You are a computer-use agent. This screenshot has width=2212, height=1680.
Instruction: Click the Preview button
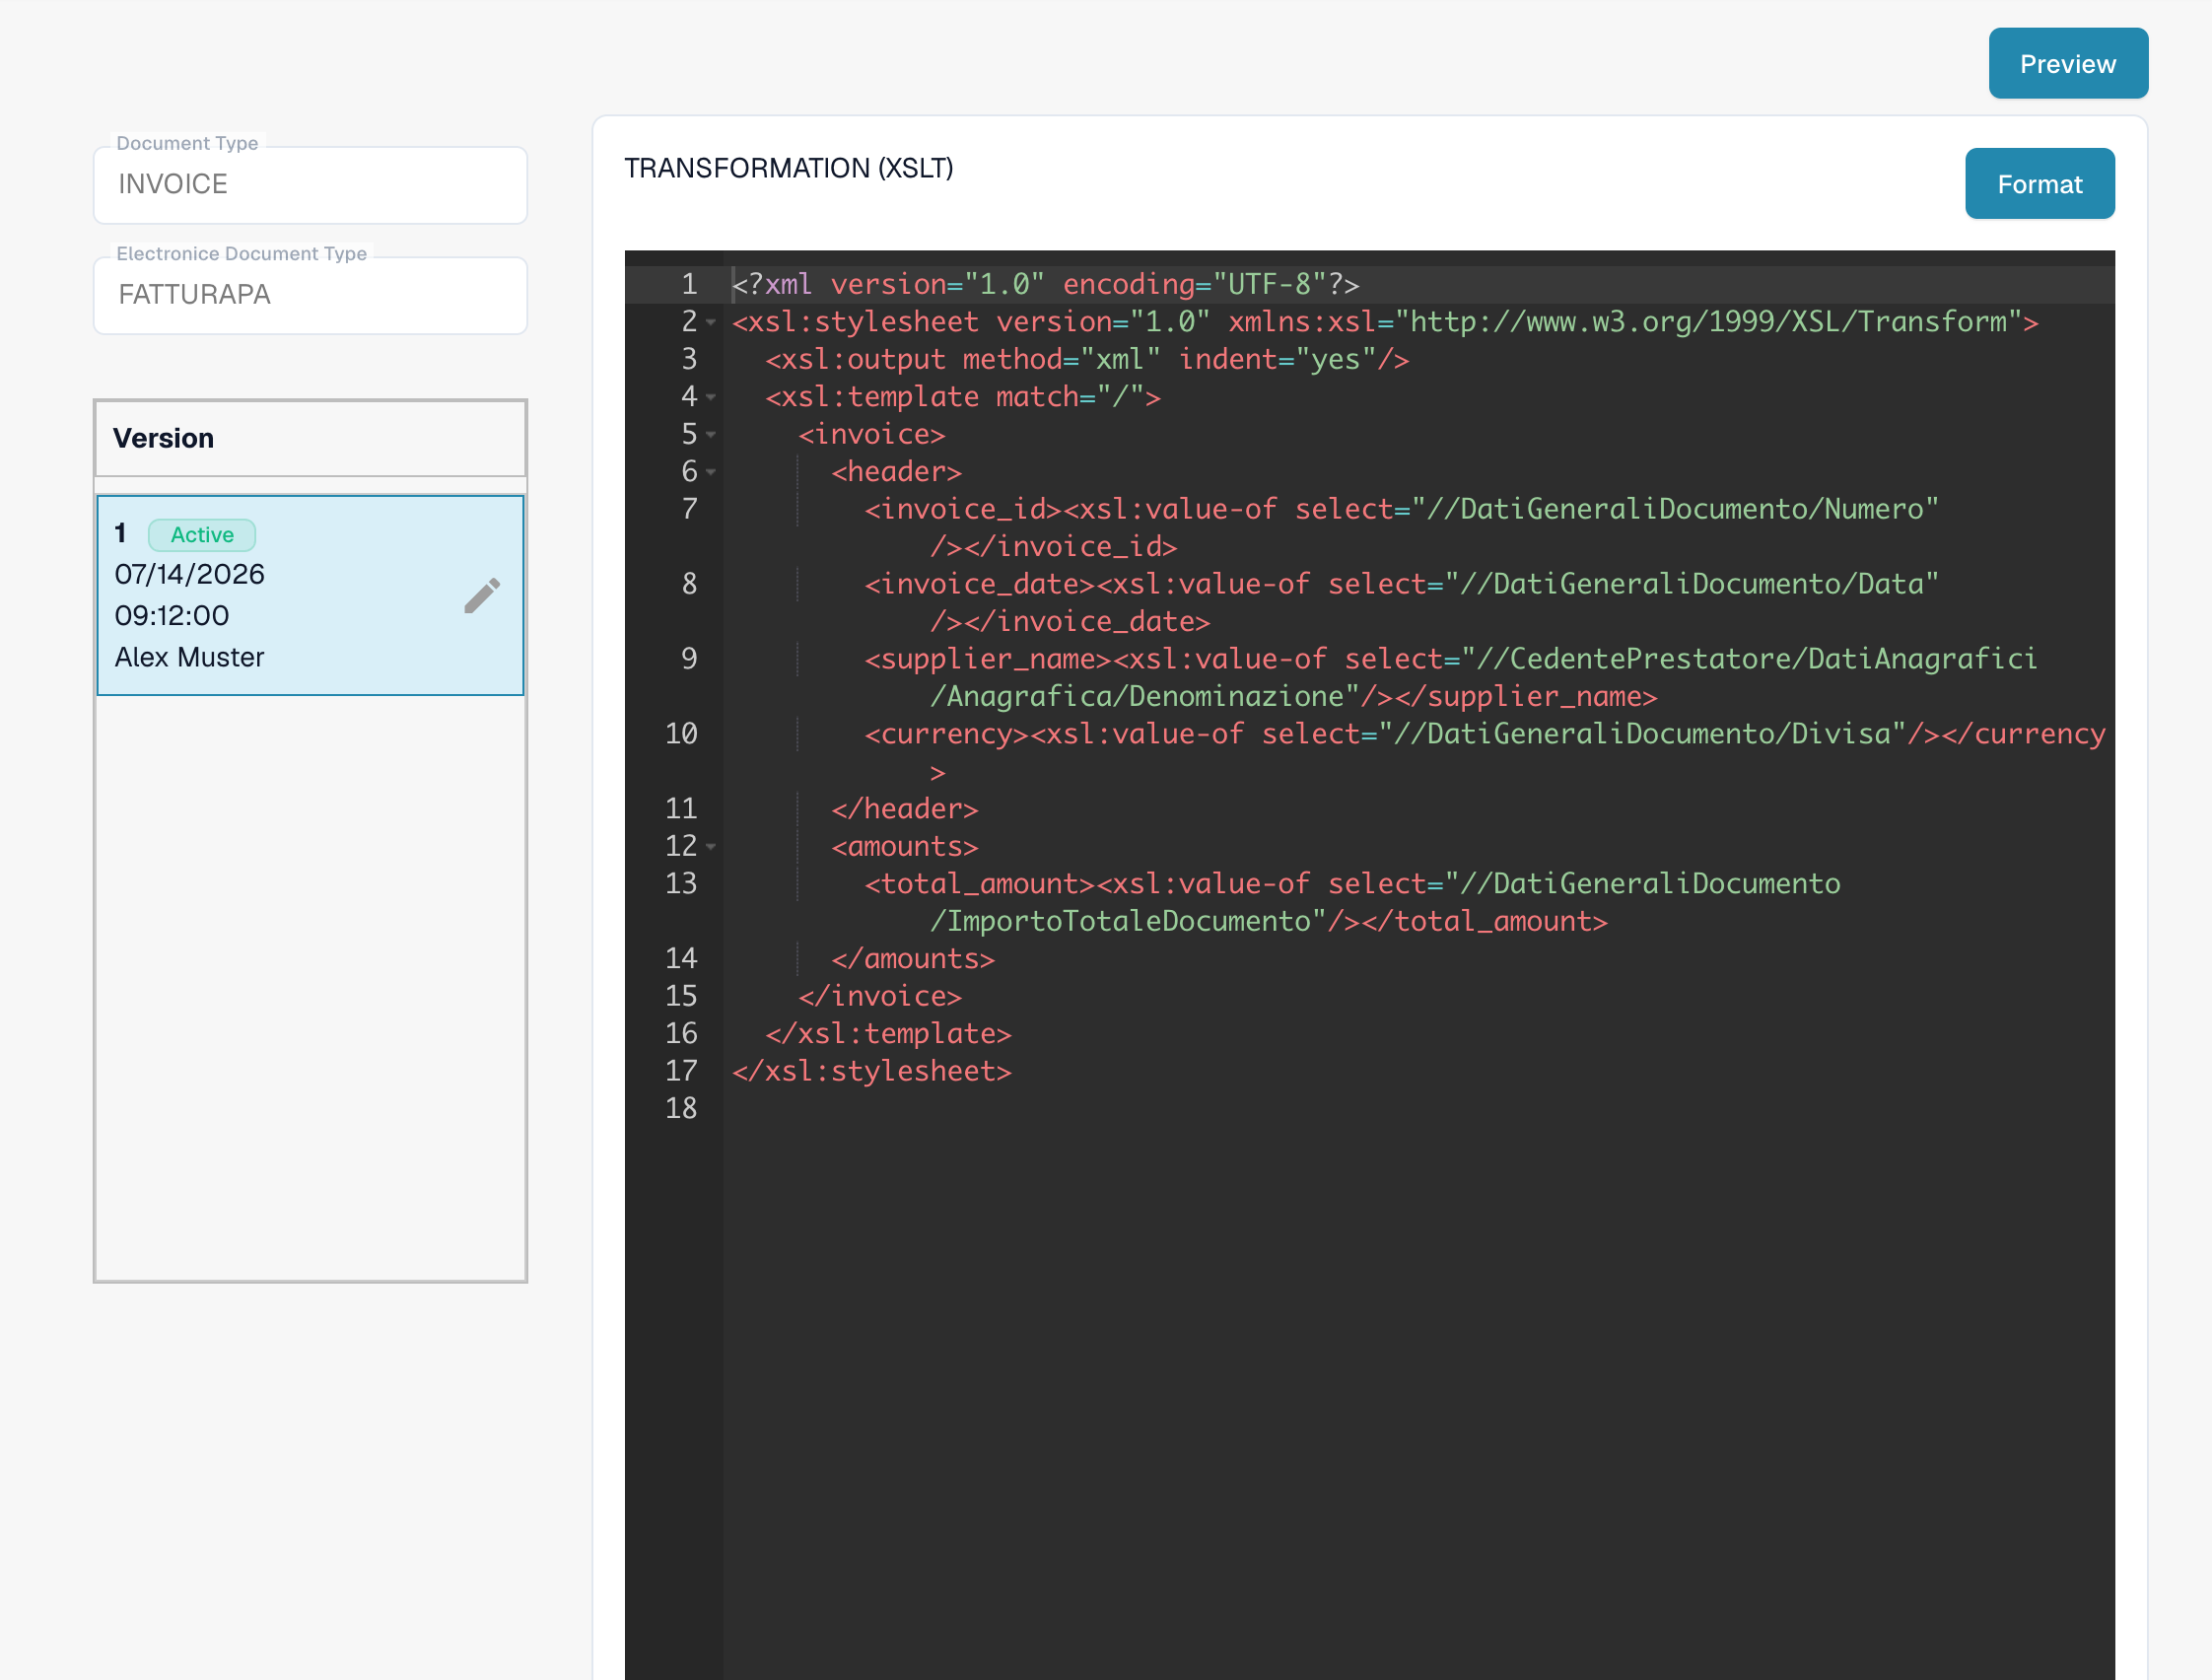tap(2067, 63)
